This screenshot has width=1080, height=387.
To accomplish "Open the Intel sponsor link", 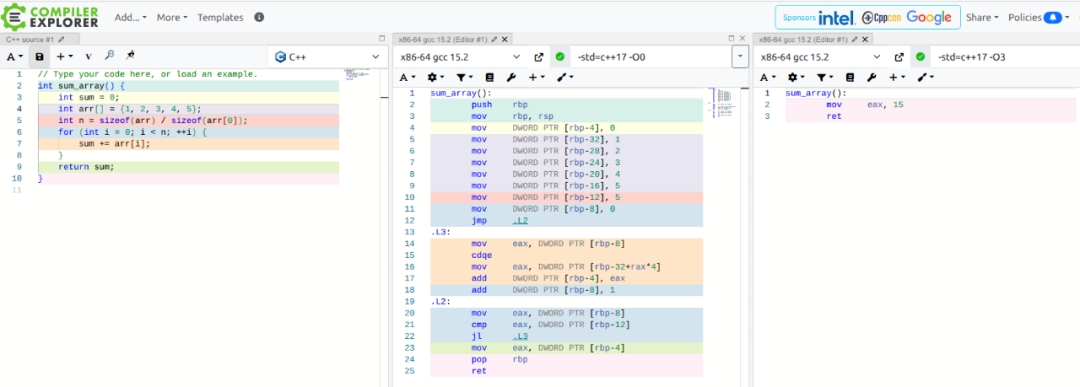I will click(837, 17).
